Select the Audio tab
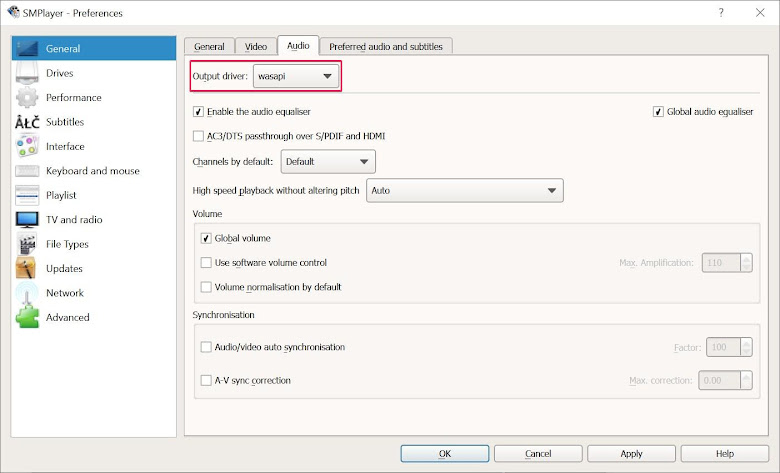The image size is (780, 473). point(298,45)
